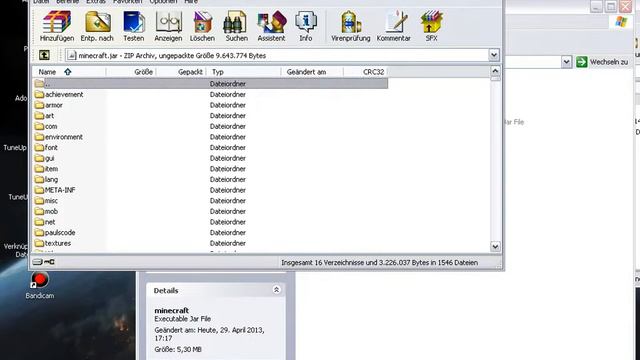Open the Optionen menu
The image size is (640, 360).
(x=163, y=2)
